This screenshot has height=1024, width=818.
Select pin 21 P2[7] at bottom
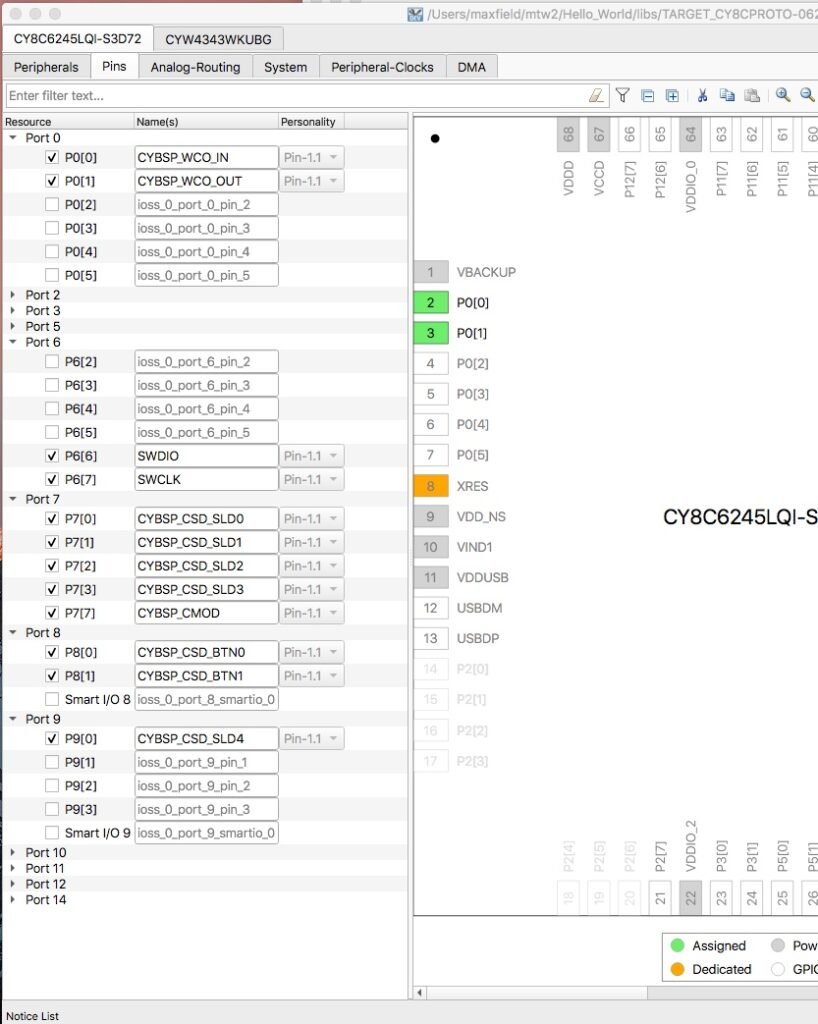coord(660,898)
